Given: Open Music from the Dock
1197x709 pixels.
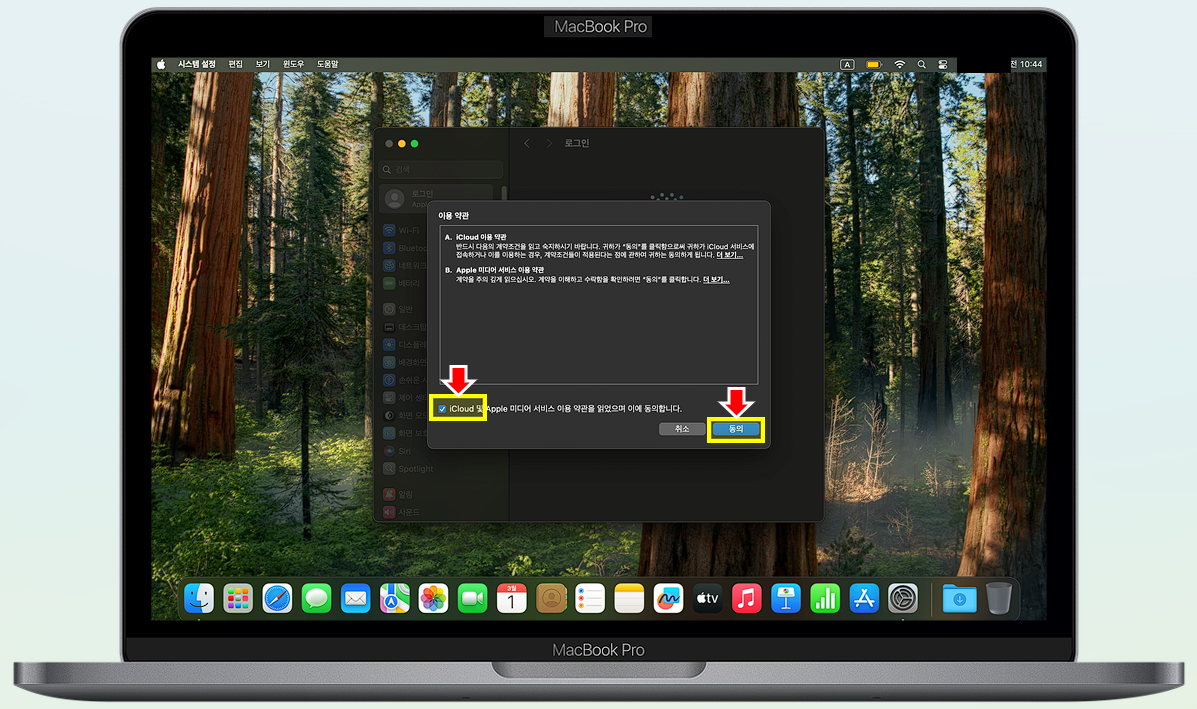Looking at the screenshot, I should (747, 598).
